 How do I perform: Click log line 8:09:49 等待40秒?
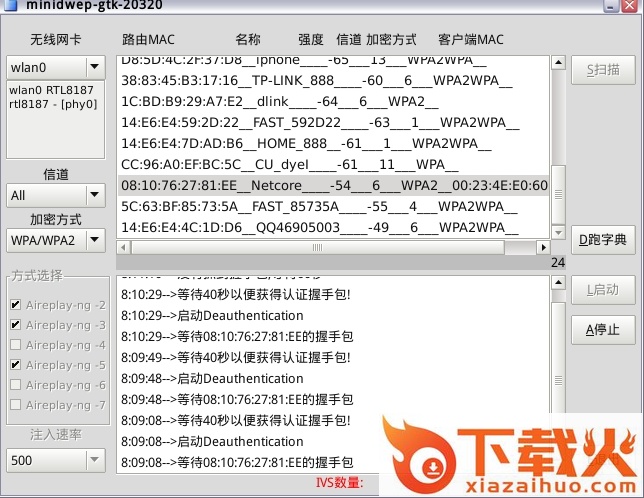pyautogui.click(x=236, y=358)
